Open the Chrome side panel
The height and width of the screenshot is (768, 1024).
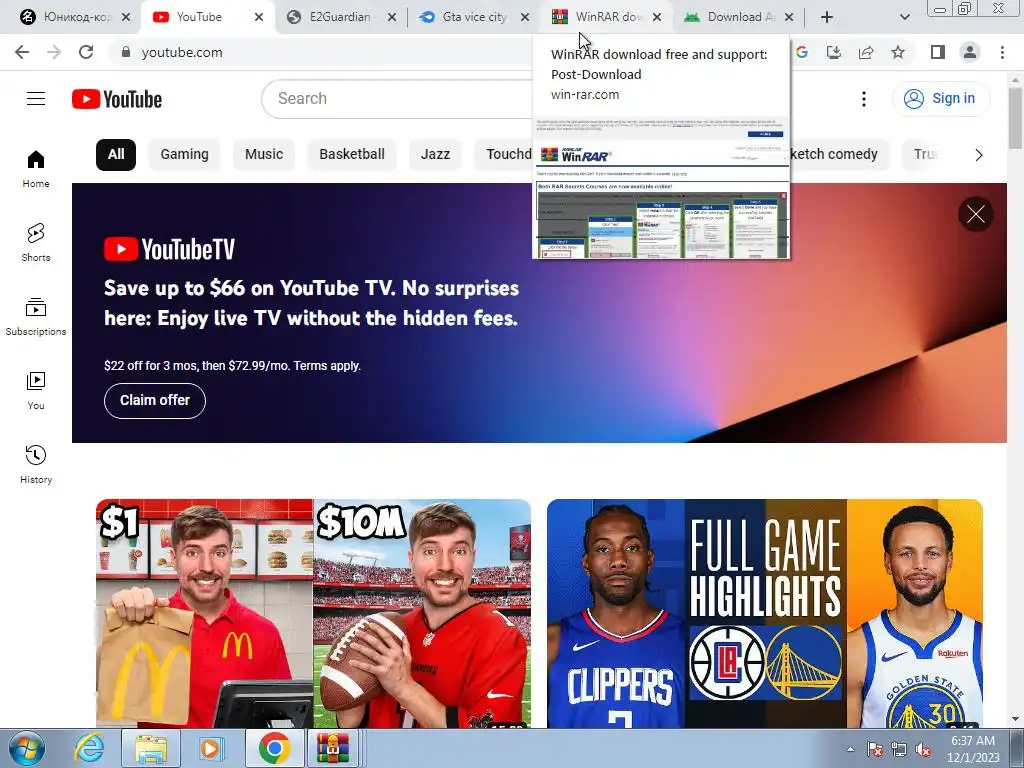[x=938, y=52]
